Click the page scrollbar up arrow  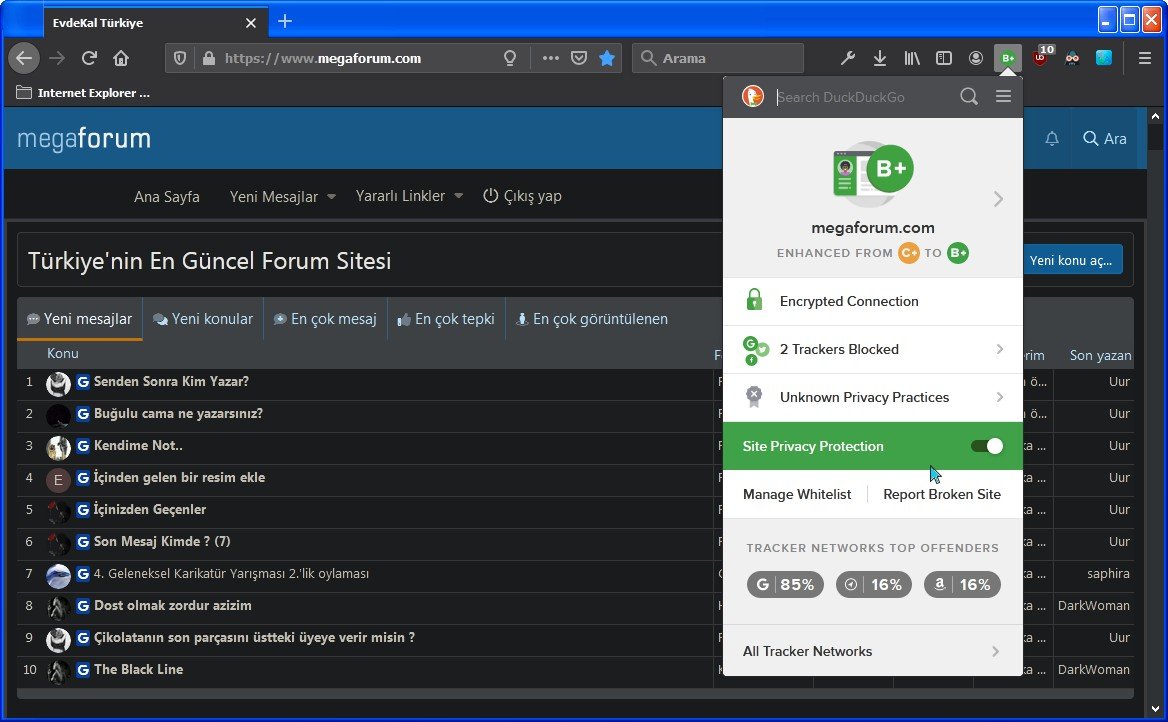click(1155, 116)
